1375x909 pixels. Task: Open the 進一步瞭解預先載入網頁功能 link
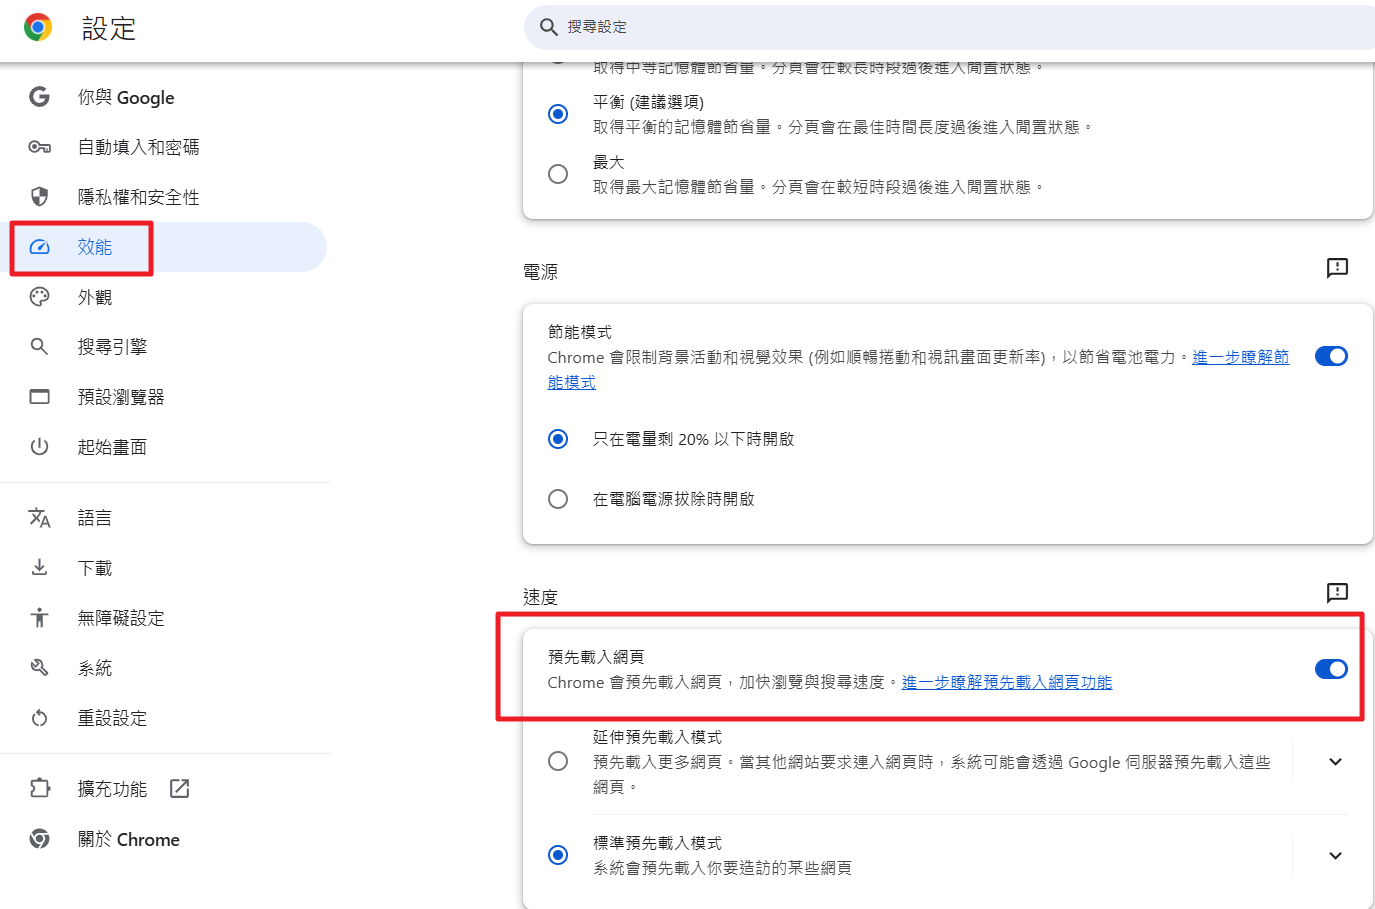(x=1007, y=682)
